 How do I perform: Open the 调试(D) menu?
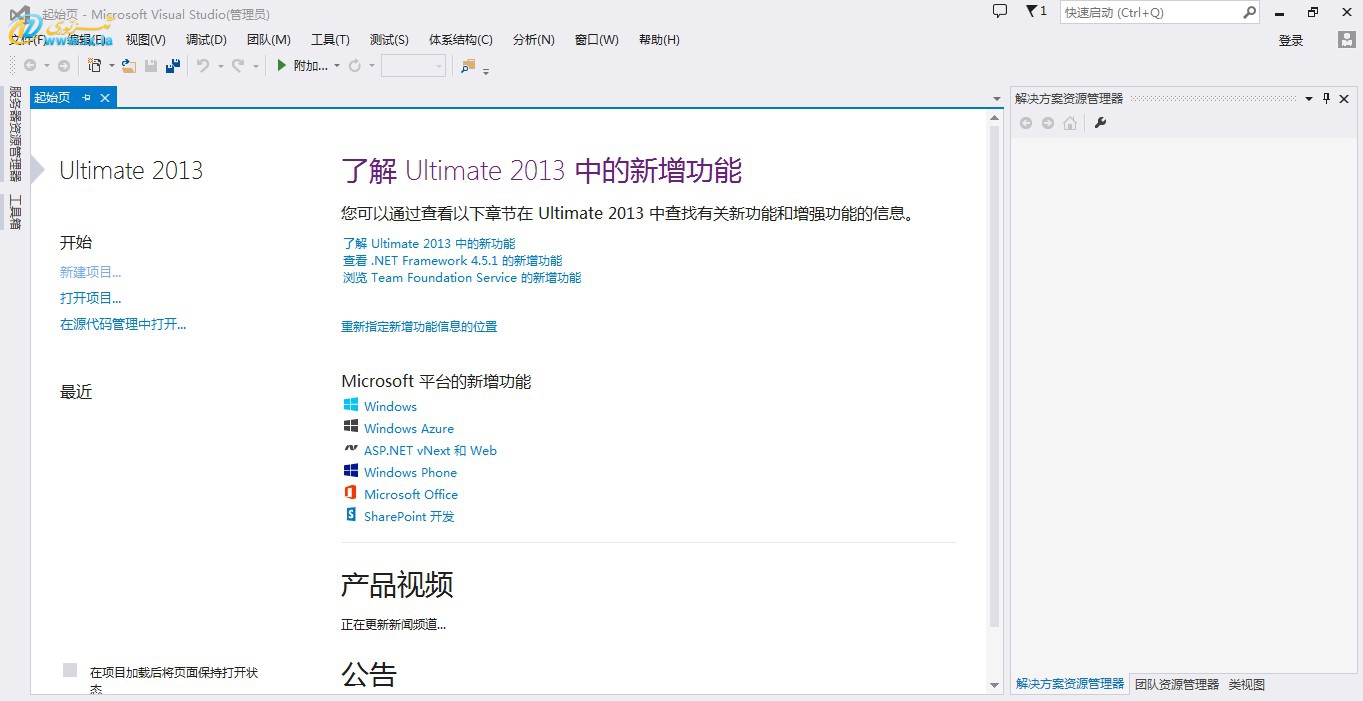pos(206,40)
